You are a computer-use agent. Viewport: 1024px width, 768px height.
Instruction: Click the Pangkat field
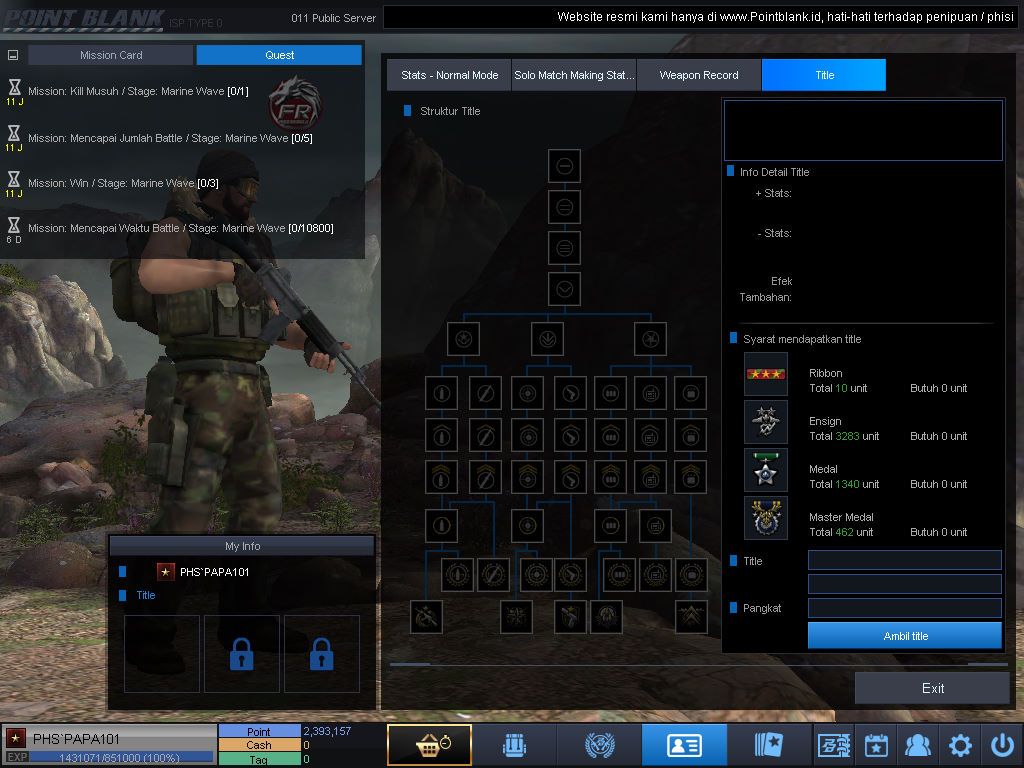(905, 608)
